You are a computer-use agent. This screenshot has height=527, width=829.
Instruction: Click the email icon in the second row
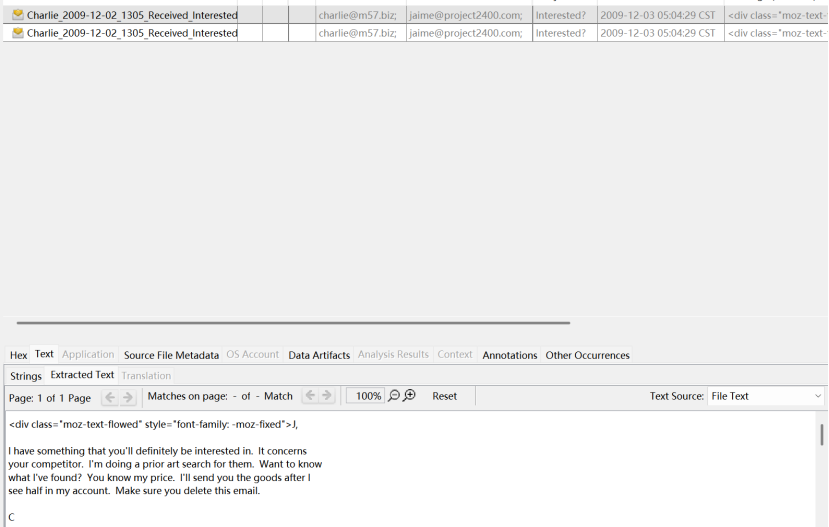(x=18, y=33)
